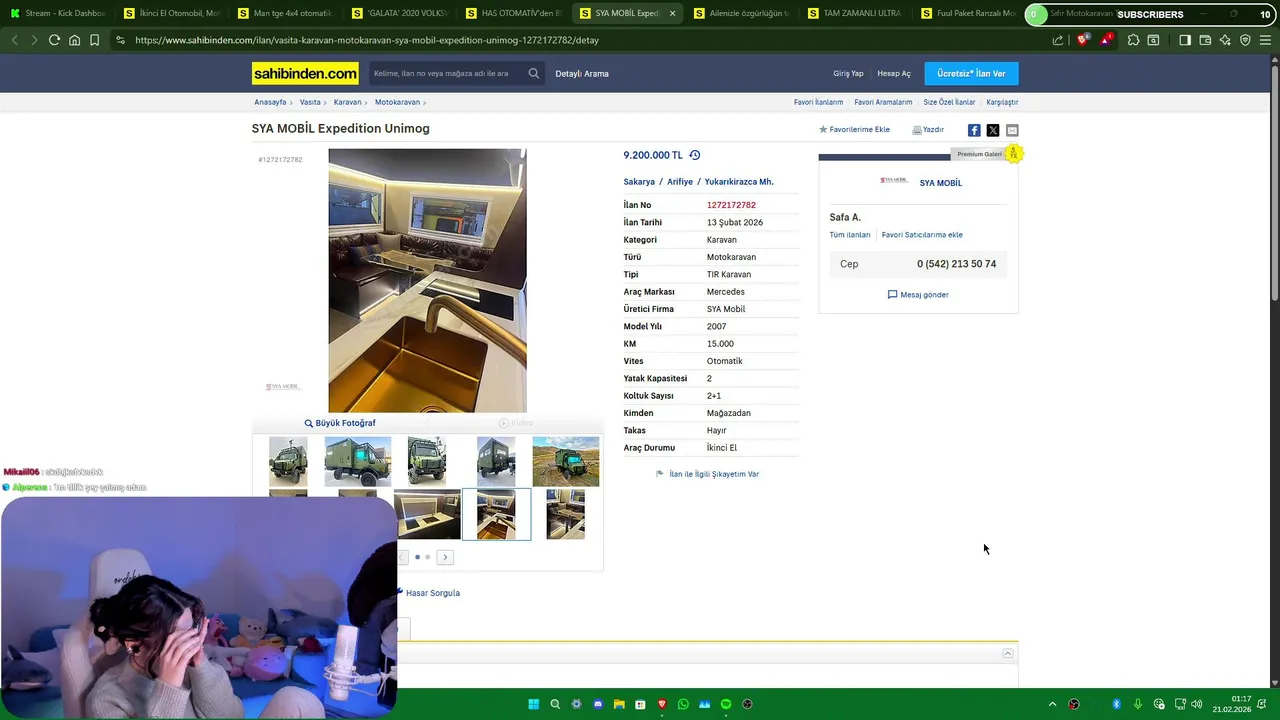Click the browser back arrow
Image resolution: width=1280 pixels, height=720 pixels.
[14, 40]
